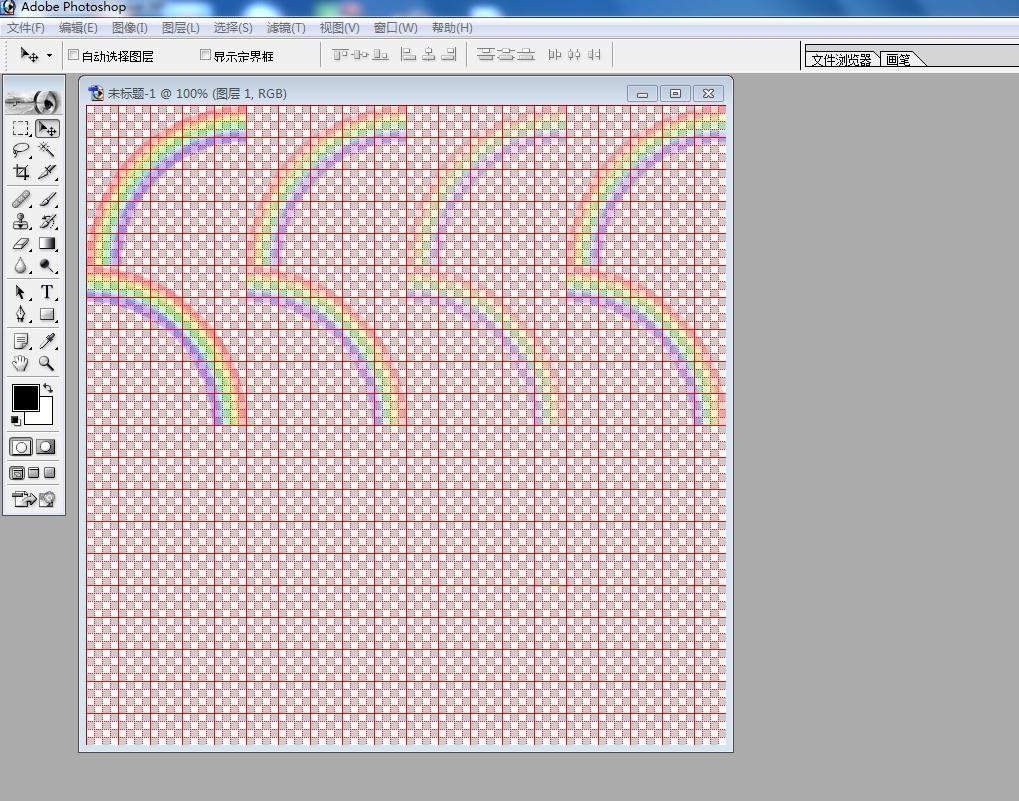Switch to Standard editing mode
The width and height of the screenshot is (1019, 801).
tap(21, 447)
